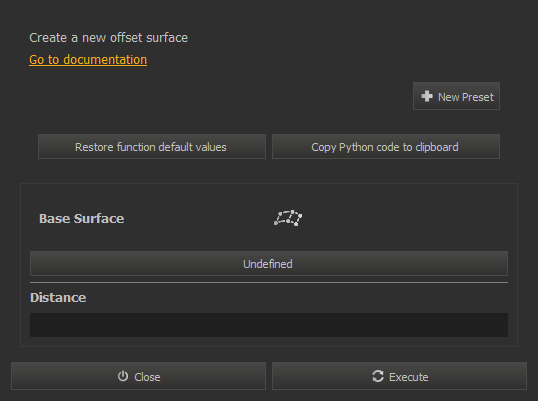Click the word 'Preset' on the preset button
Viewport: 538px width, 401px height.
tap(478, 97)
